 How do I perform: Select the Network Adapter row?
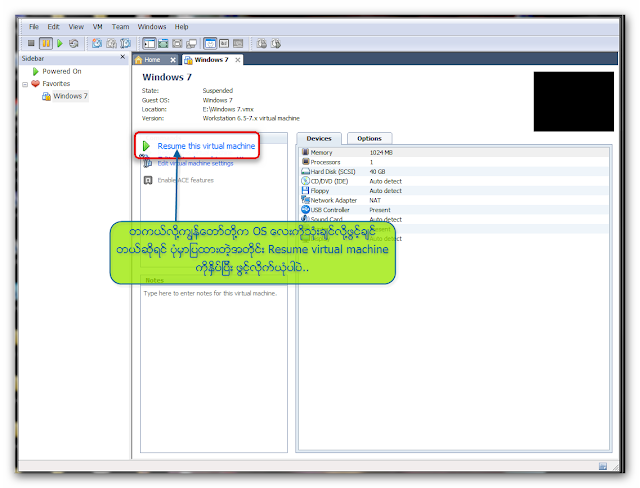click(x=453, y=200)
